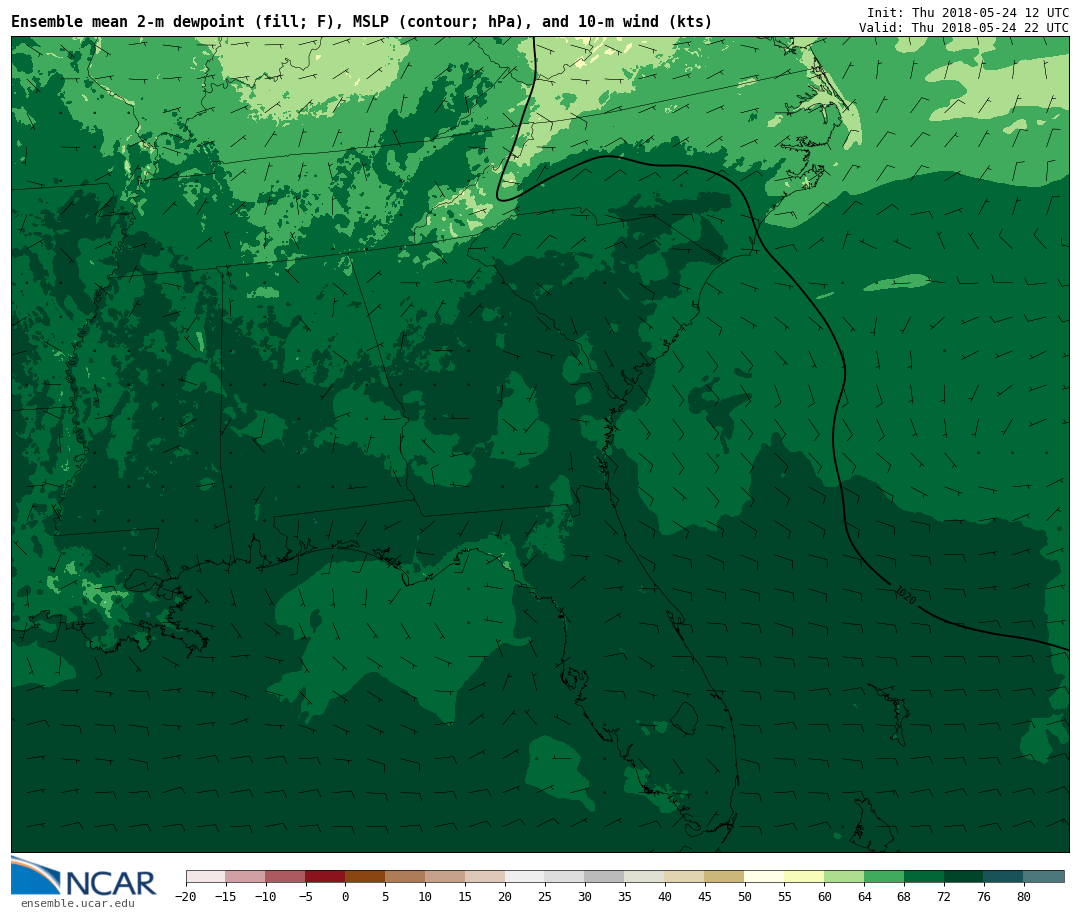Click the tan swatch between 45 and 50
Image resolution: width=1080 pixels, height=915 pixels.
tap(725, 877)
